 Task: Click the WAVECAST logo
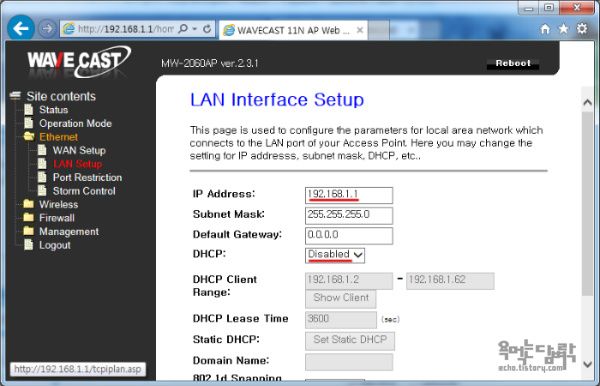click(78, 61)
